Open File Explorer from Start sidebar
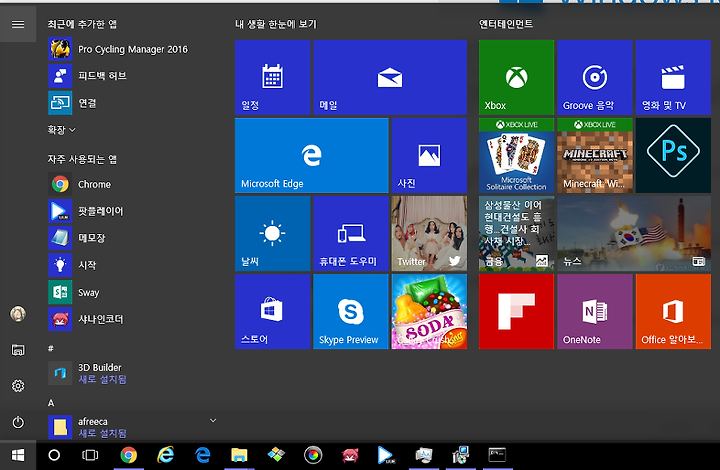 pos(18,350)
